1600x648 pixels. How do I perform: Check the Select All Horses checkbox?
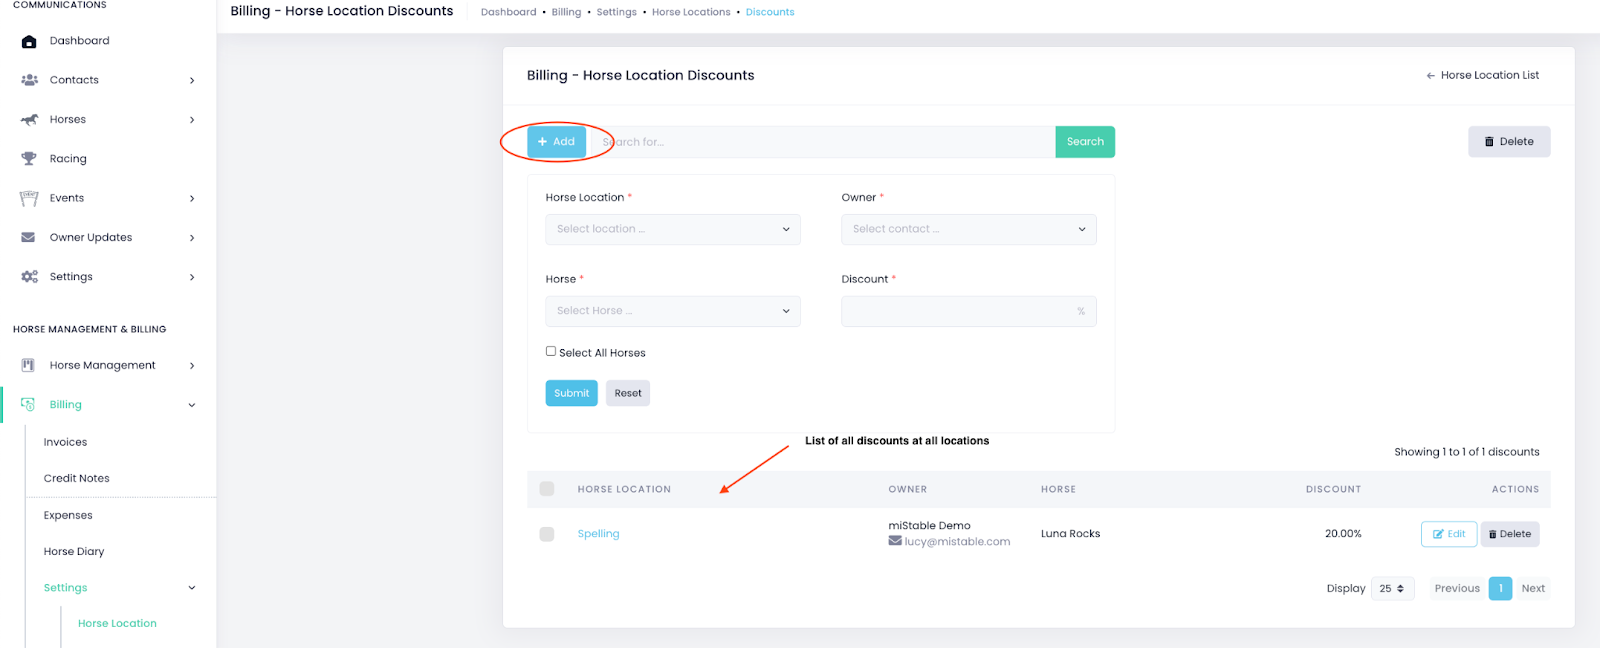click(x=551, y=351)
